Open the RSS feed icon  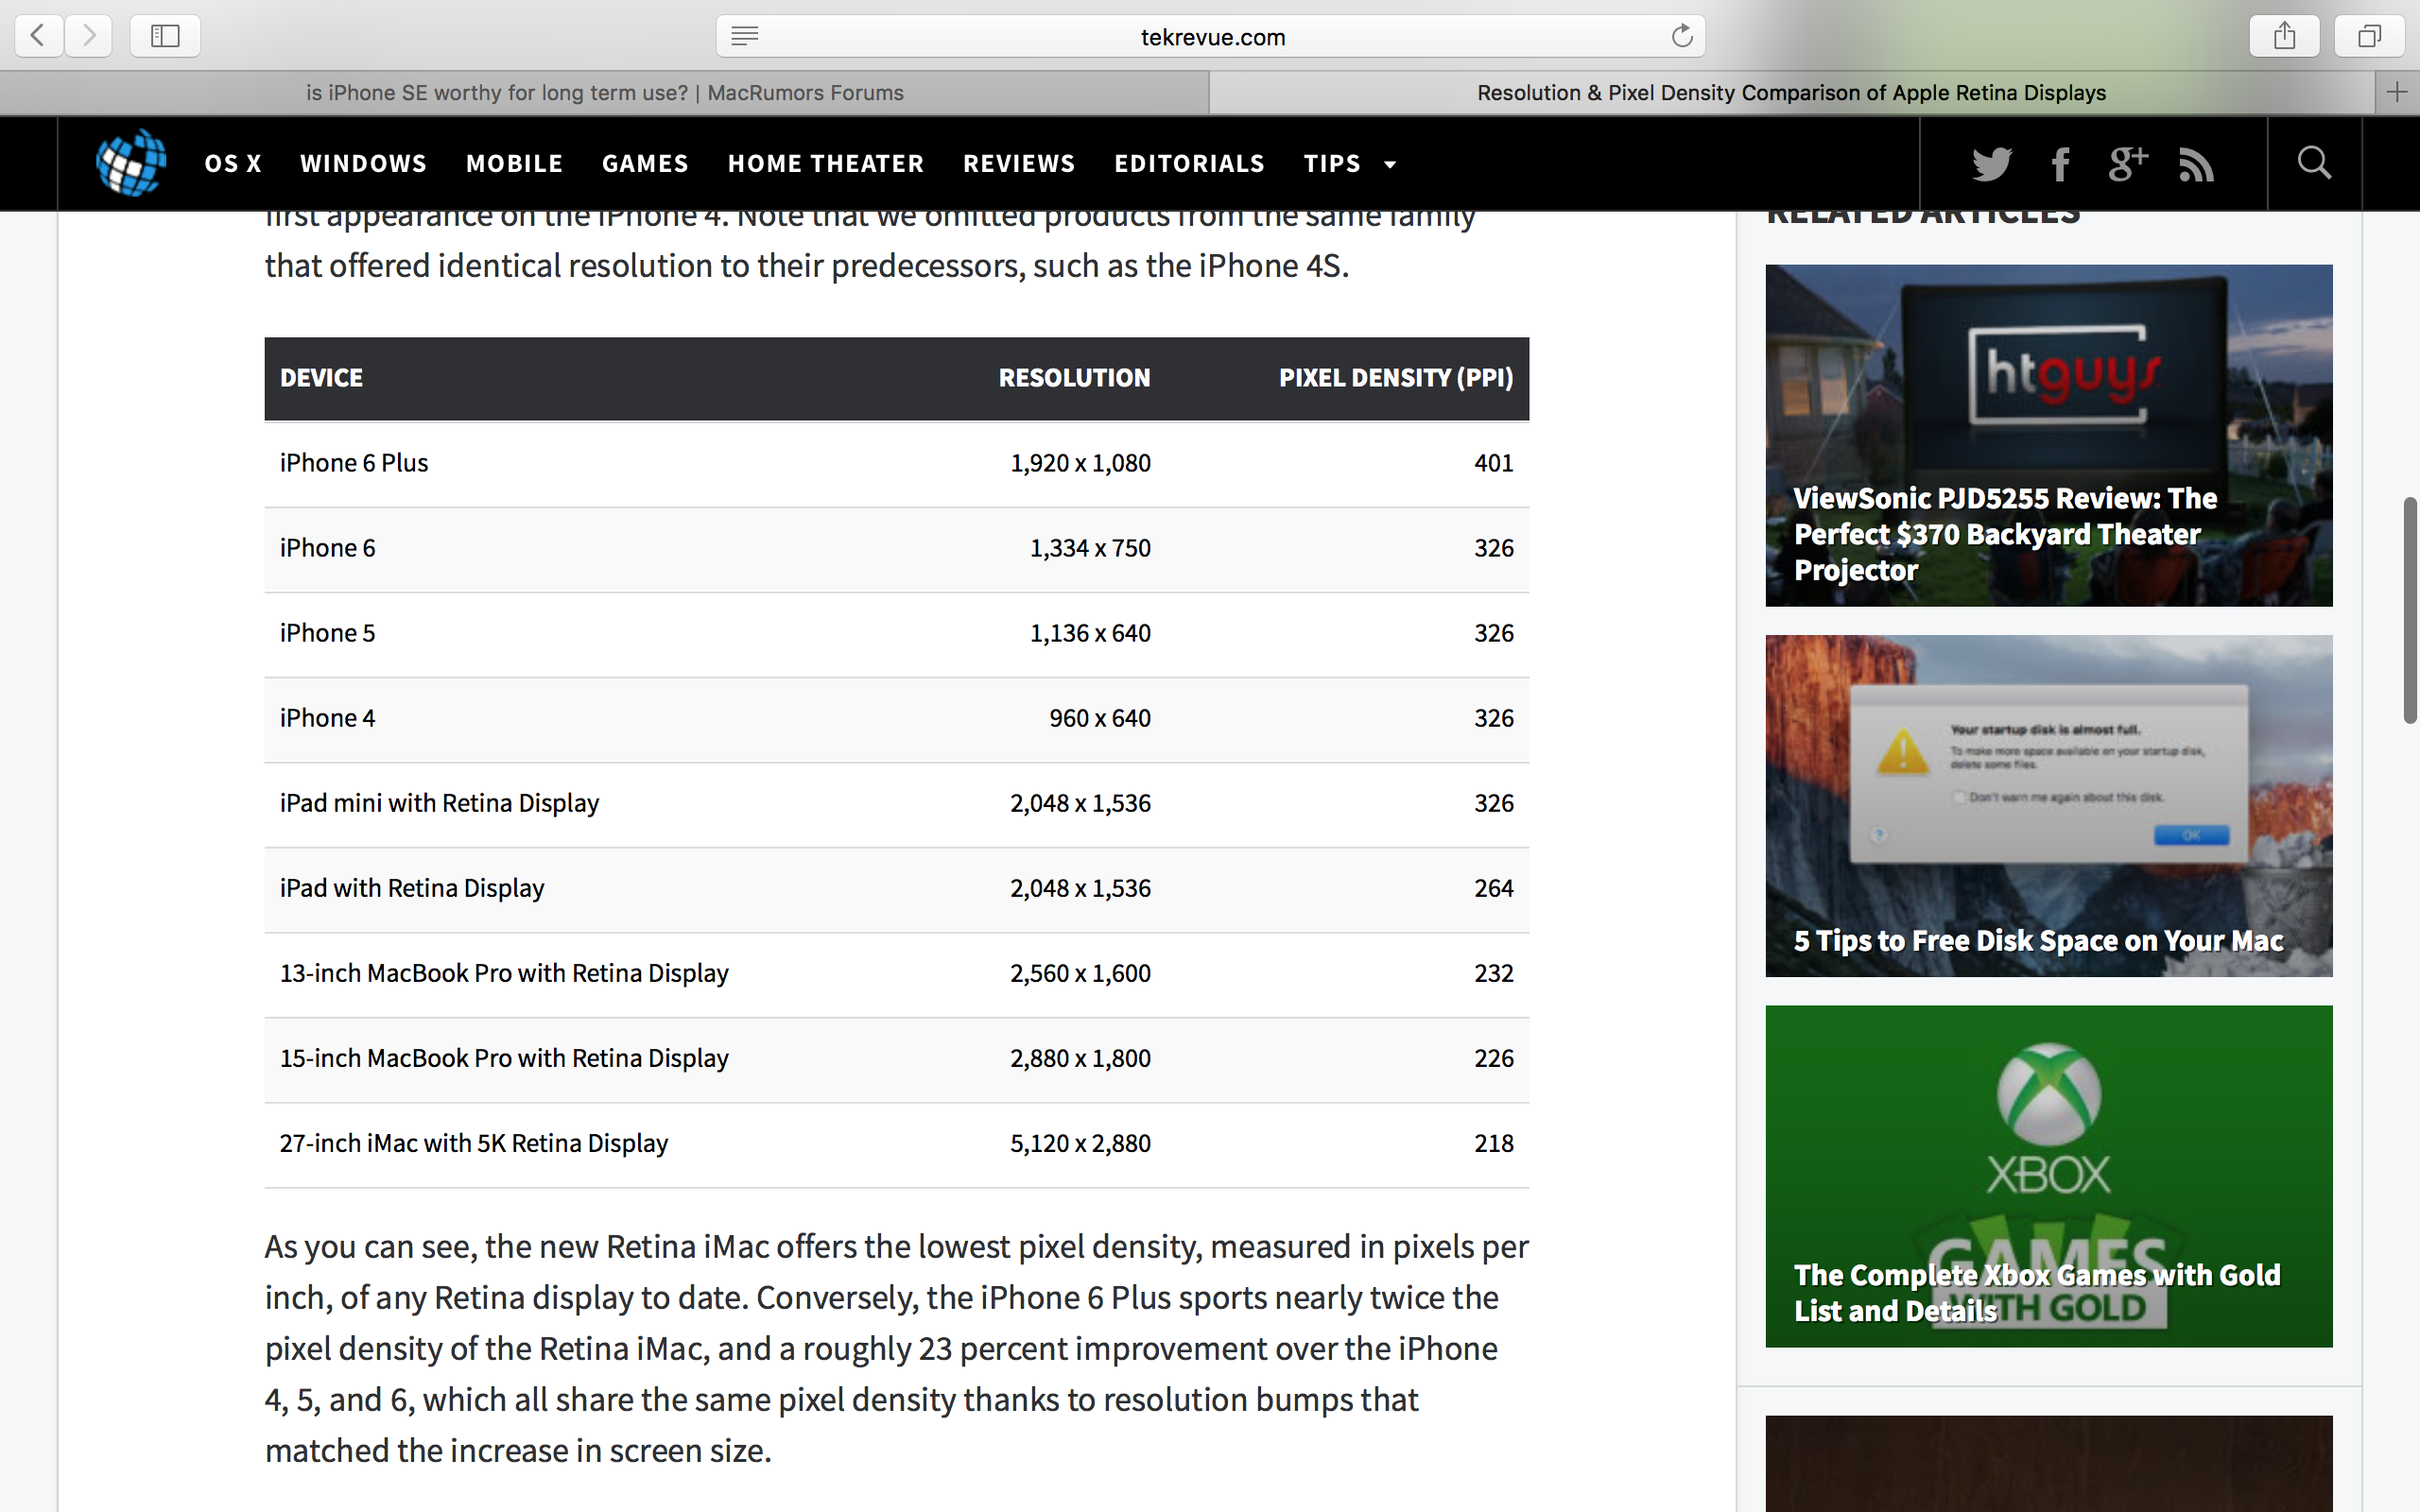tap(2196, 163)
